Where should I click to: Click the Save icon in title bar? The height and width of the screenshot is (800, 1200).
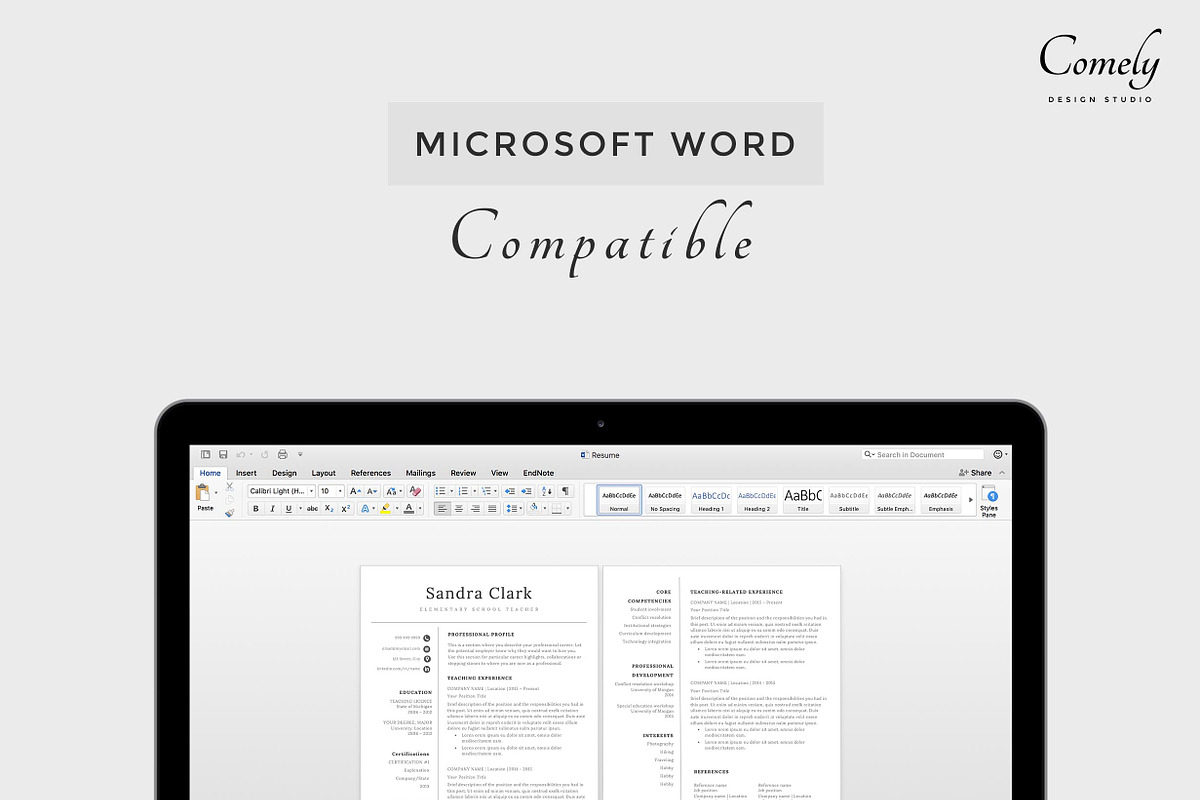[223, 454]
